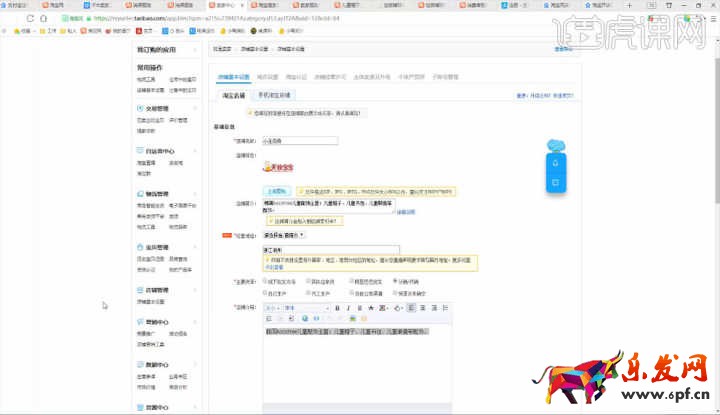Click the Italic icon in editor toolbar
The image size is (720, 415).
tap(346, 308)
